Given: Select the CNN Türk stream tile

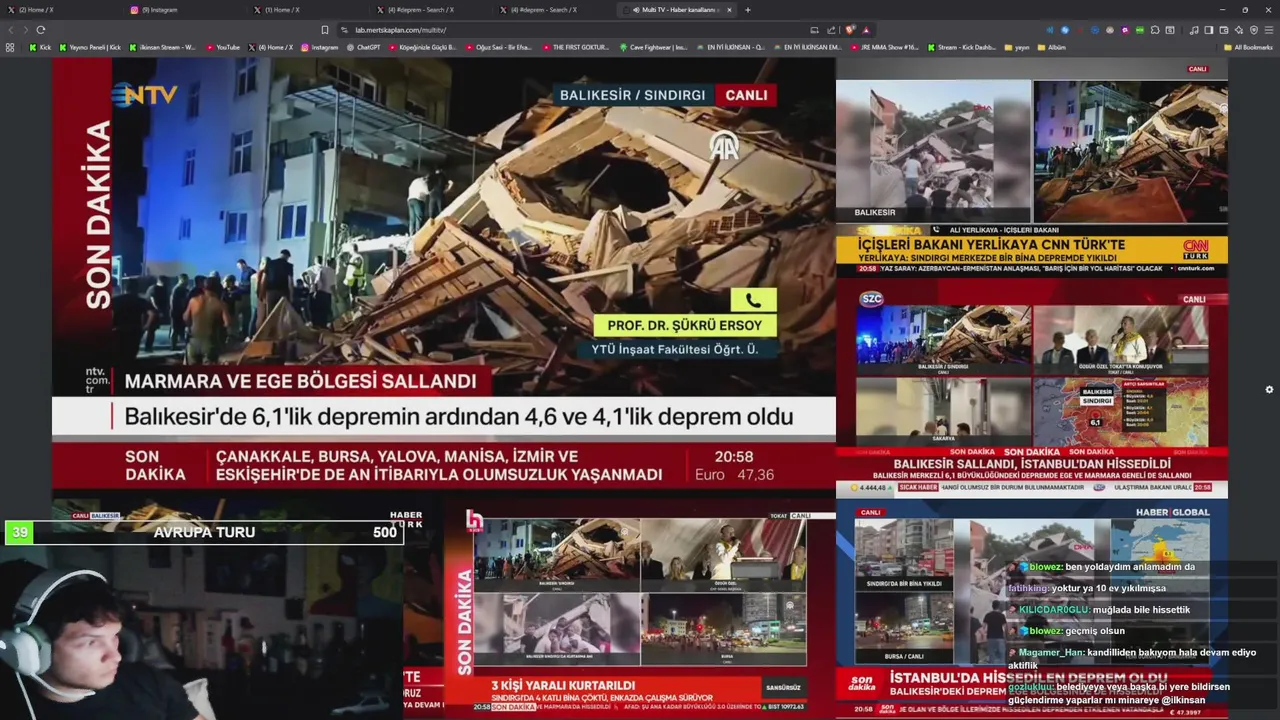Looking at the screenshot, I should tap(1032, 168).
